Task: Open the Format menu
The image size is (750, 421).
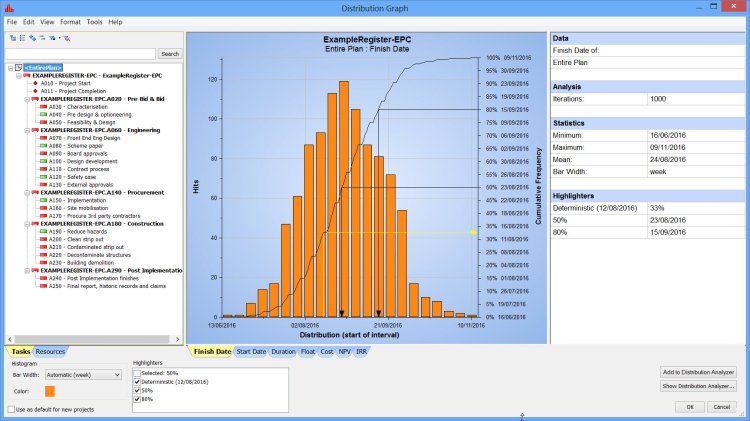Action: click(x=70, y=21)
